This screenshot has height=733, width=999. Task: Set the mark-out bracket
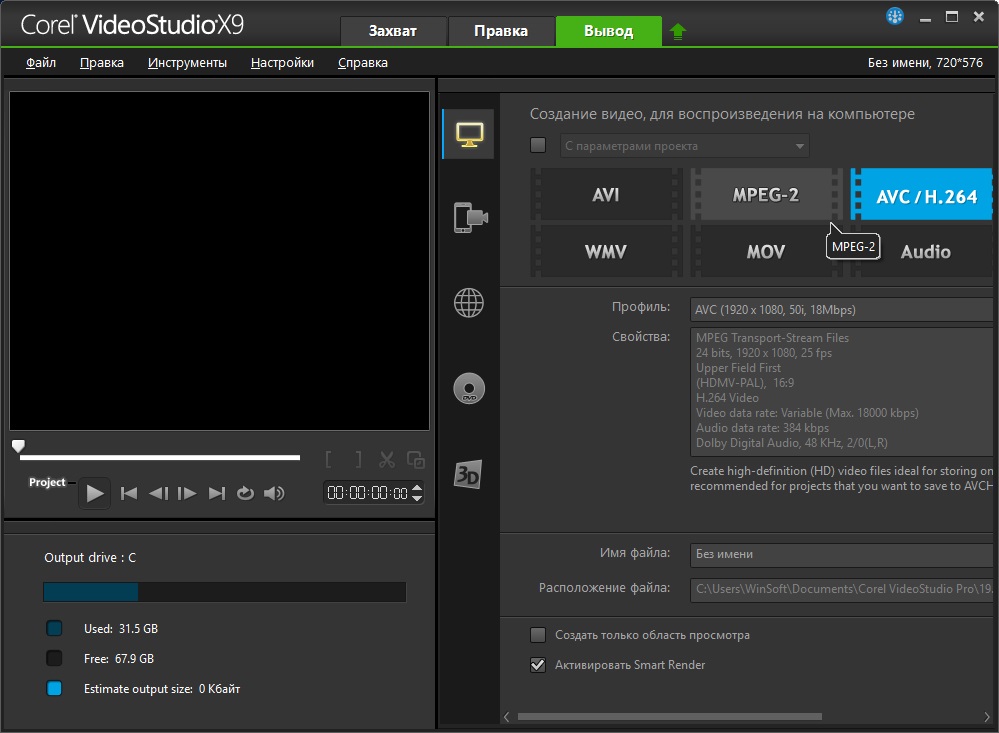click(x=358, y=460)
